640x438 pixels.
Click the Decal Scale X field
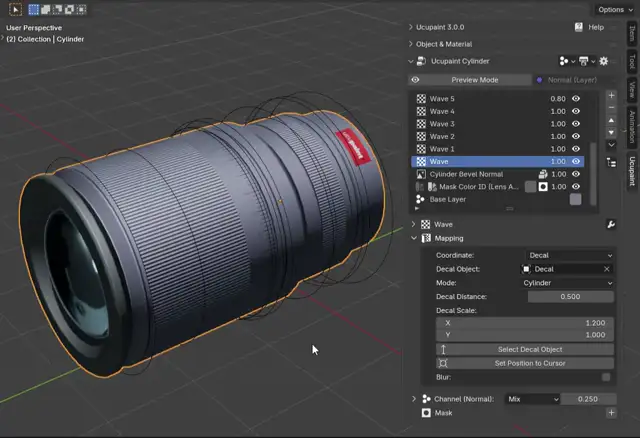click(524, 323)
